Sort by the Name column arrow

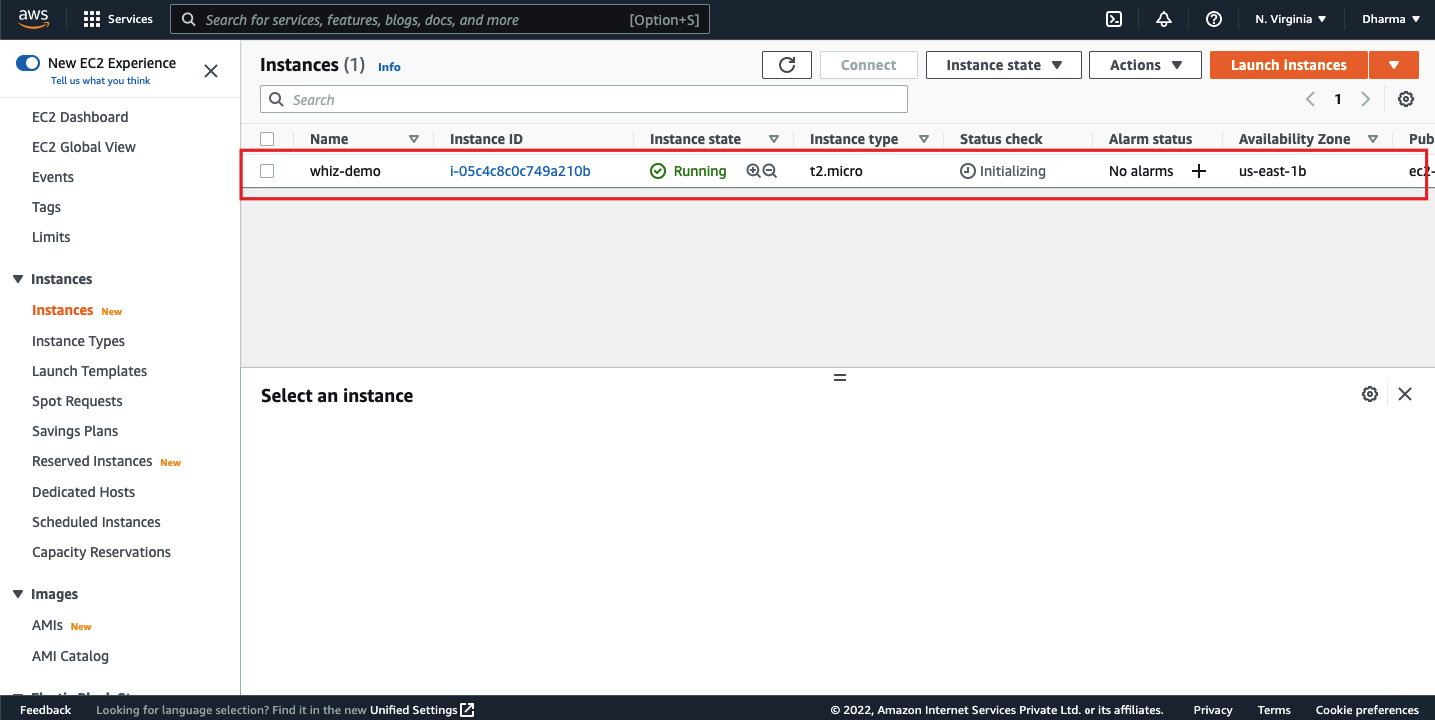click(x=414, y=139)
